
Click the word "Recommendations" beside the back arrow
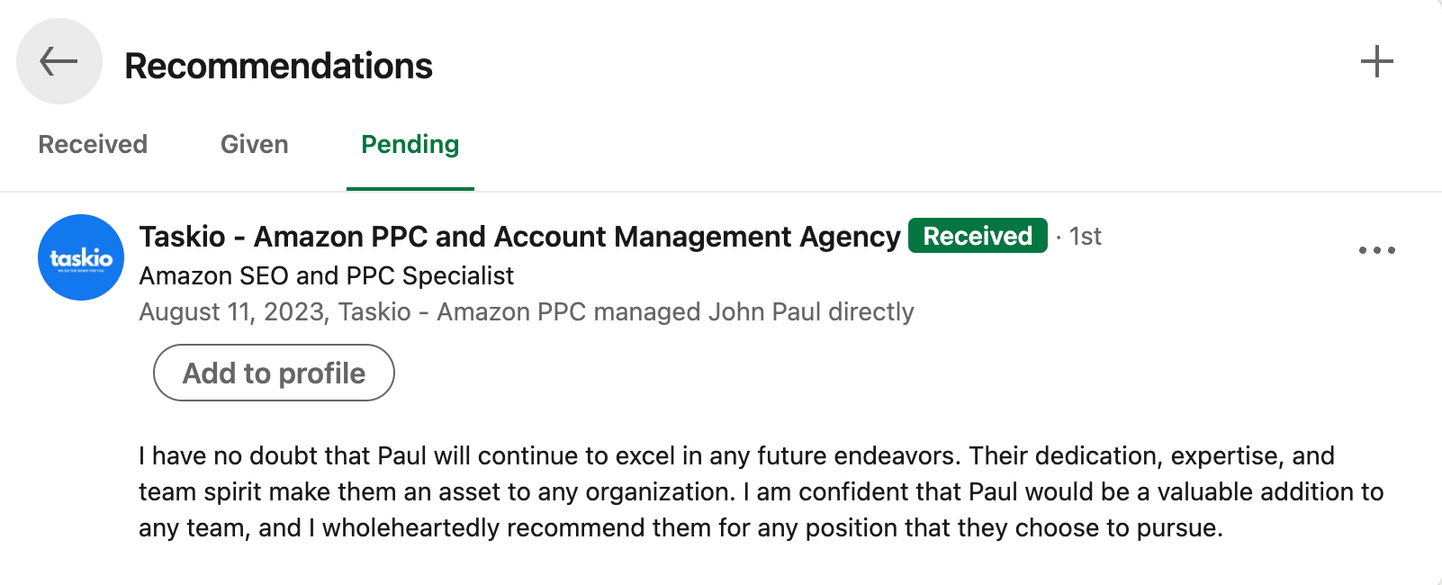click(x=278, y=66)
